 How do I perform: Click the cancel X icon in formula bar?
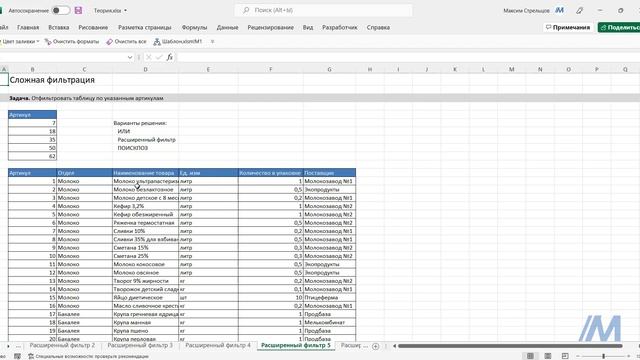coord(149,57)
